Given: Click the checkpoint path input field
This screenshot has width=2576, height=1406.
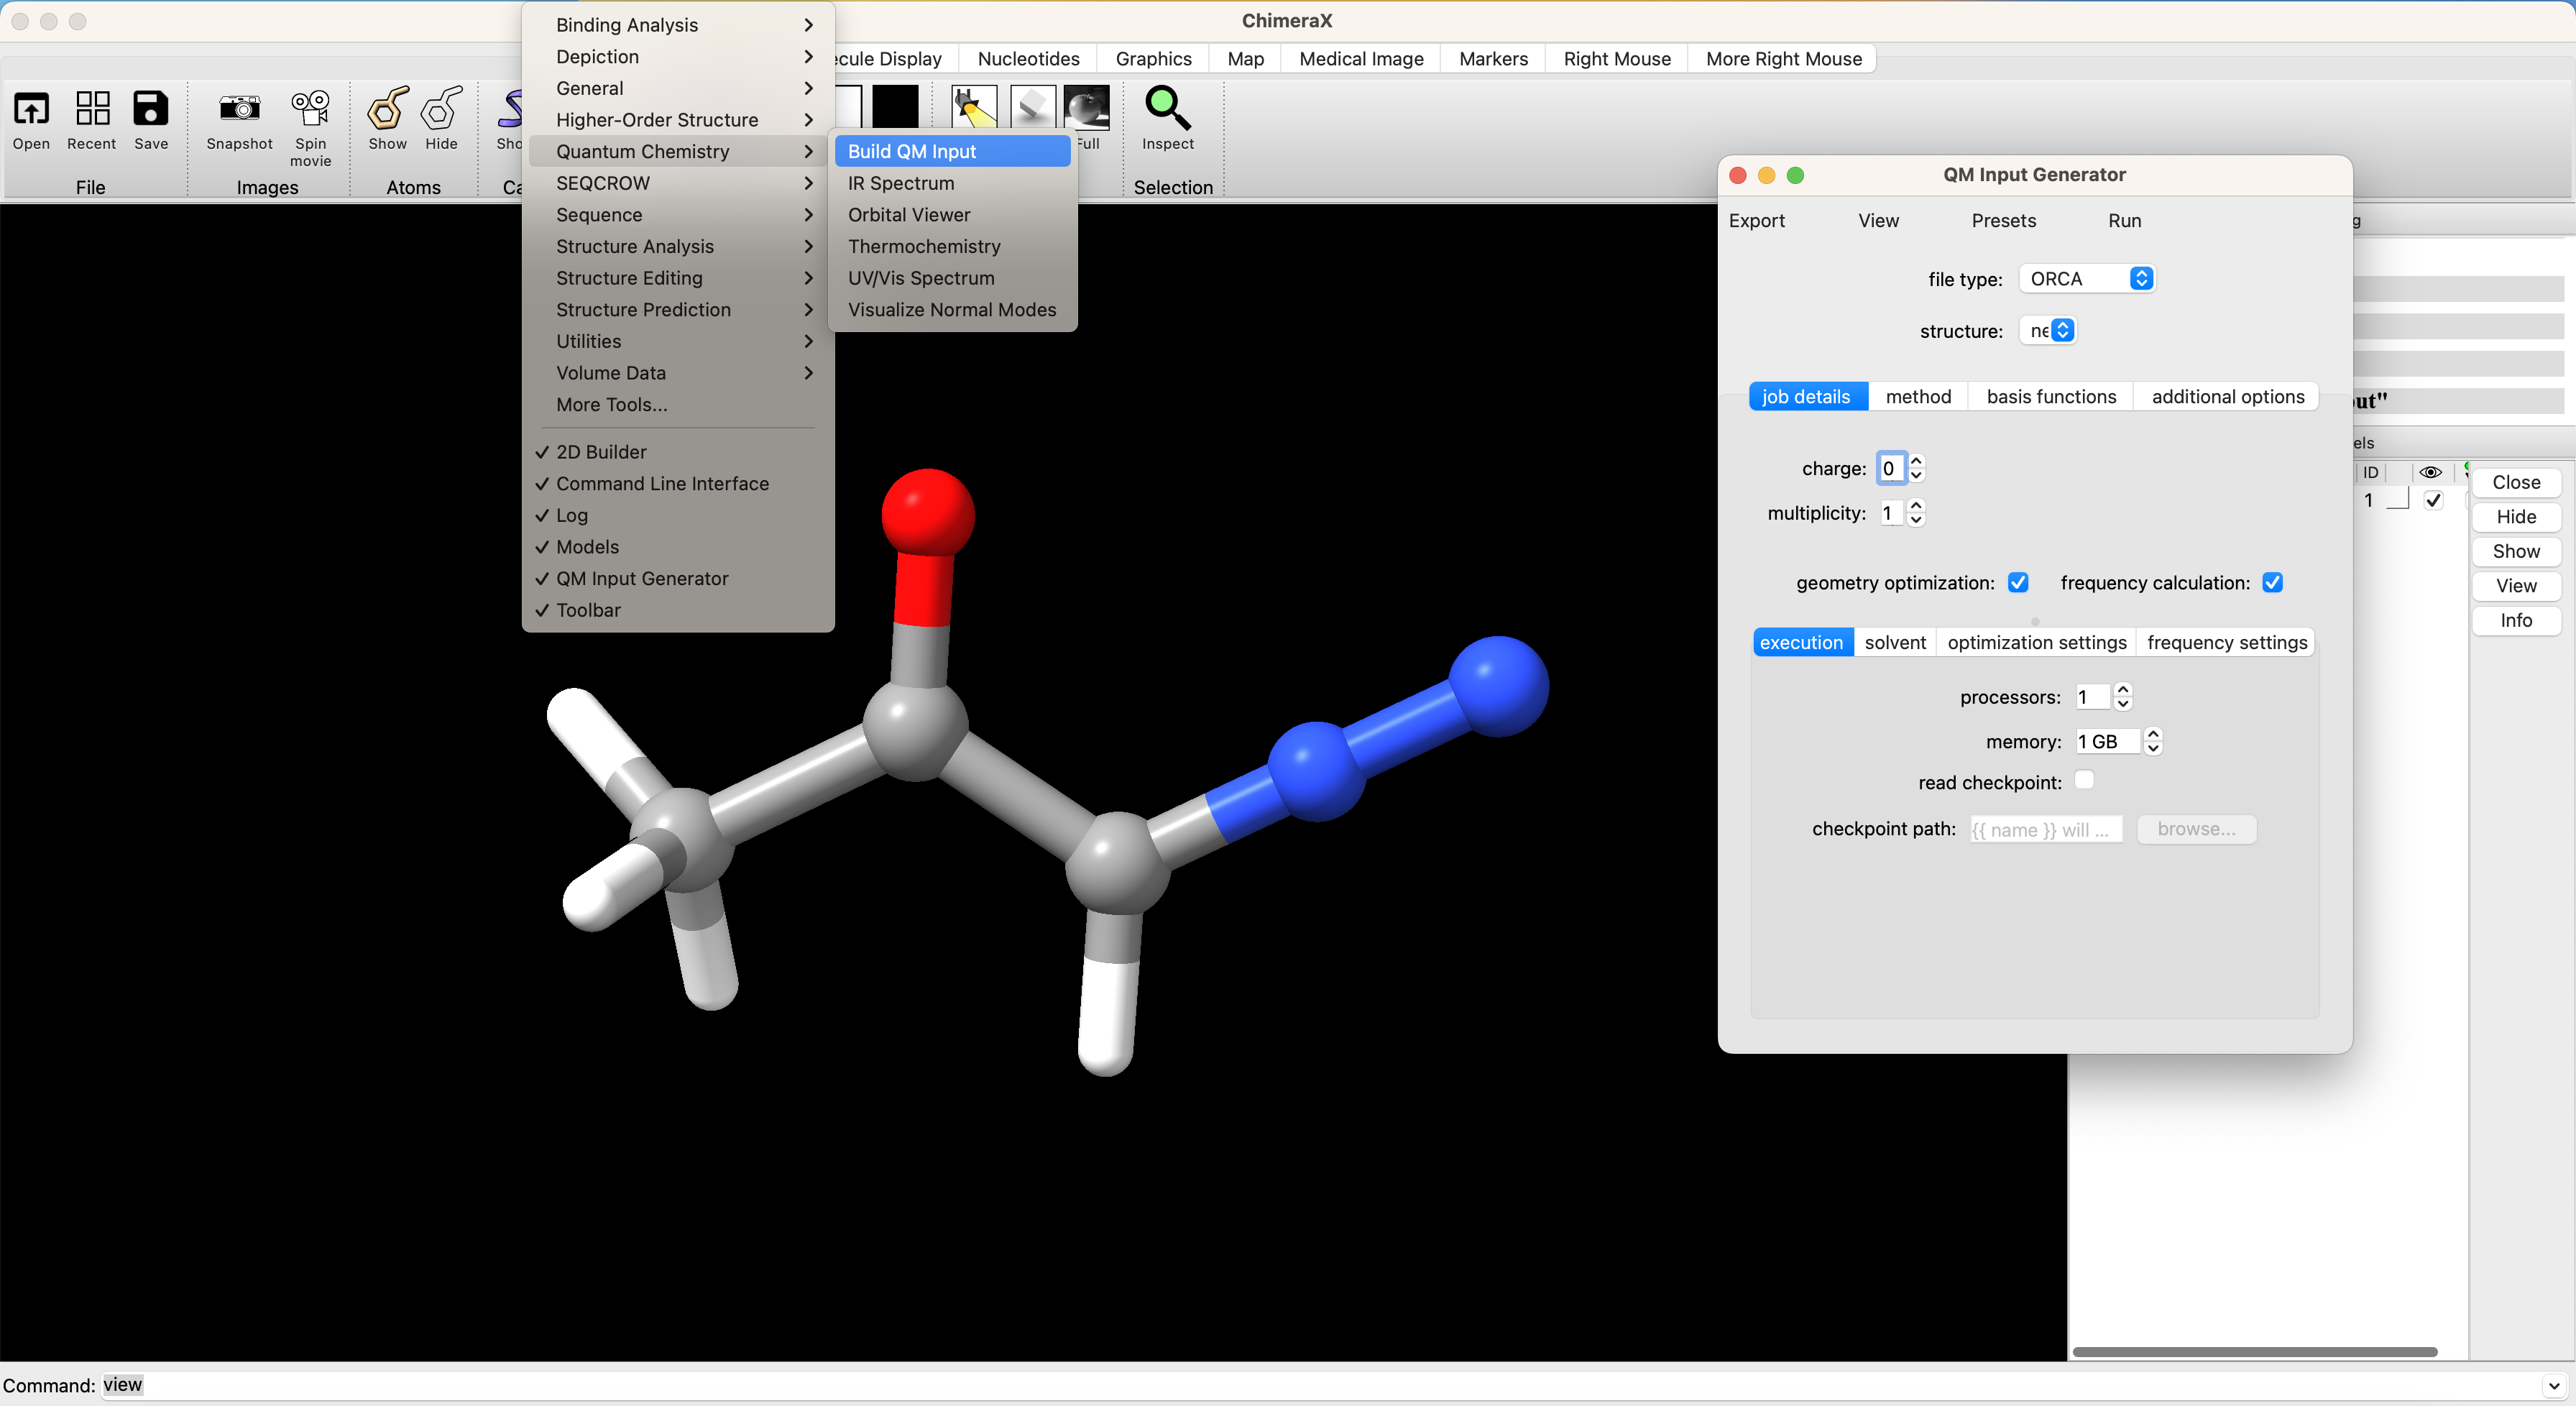Looking at the screenshot, I should pyautogui.click(x=2045, y=829).
